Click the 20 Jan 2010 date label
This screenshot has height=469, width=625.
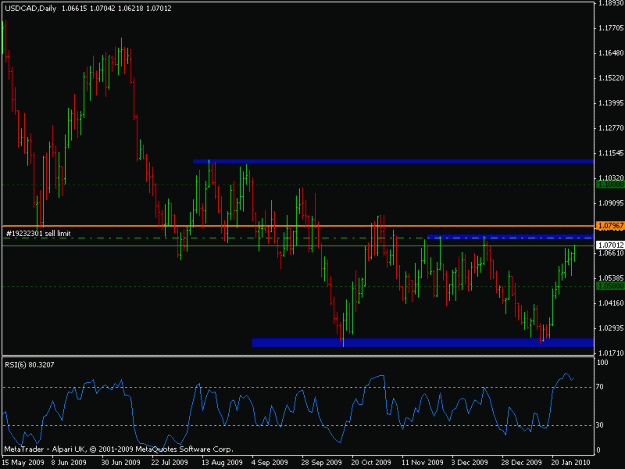click(570, 463)
